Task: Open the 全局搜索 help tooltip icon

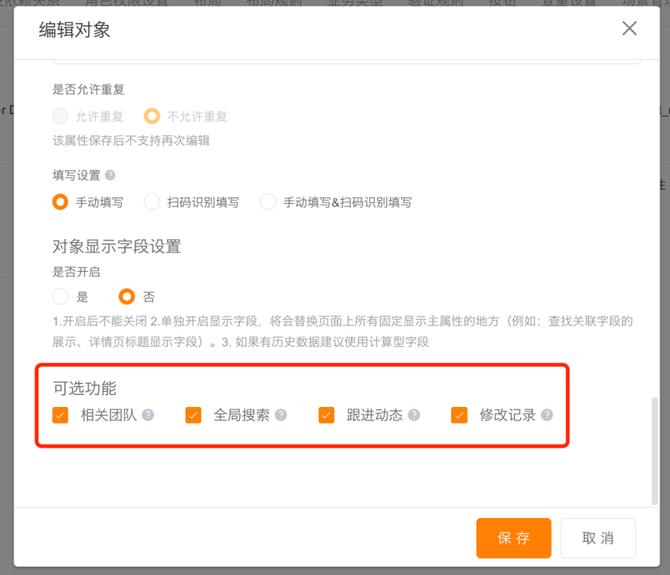Action: coord(281,415)
